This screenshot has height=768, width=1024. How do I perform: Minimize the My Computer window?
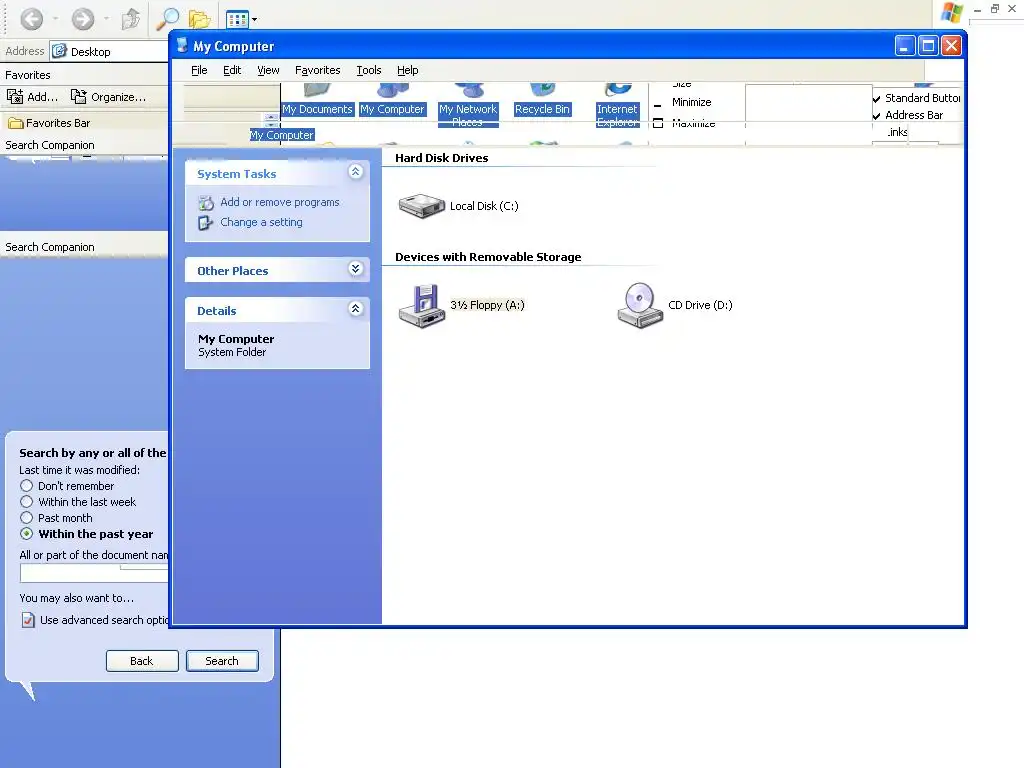pos(904,45)
